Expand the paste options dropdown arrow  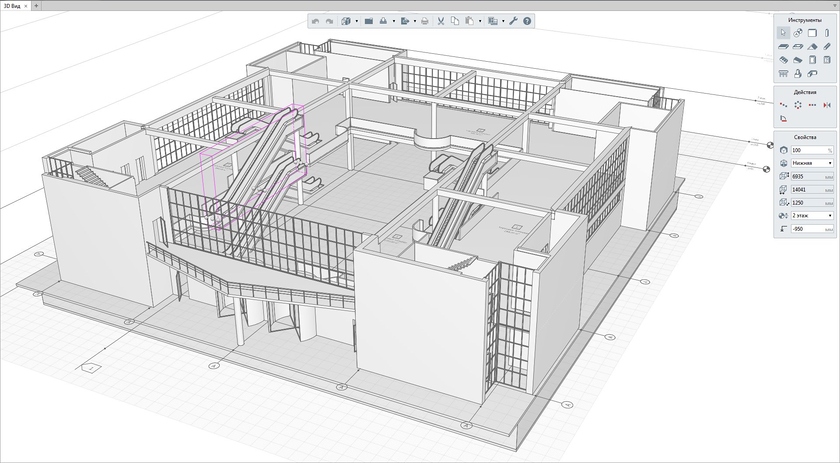tap(480, 20)
